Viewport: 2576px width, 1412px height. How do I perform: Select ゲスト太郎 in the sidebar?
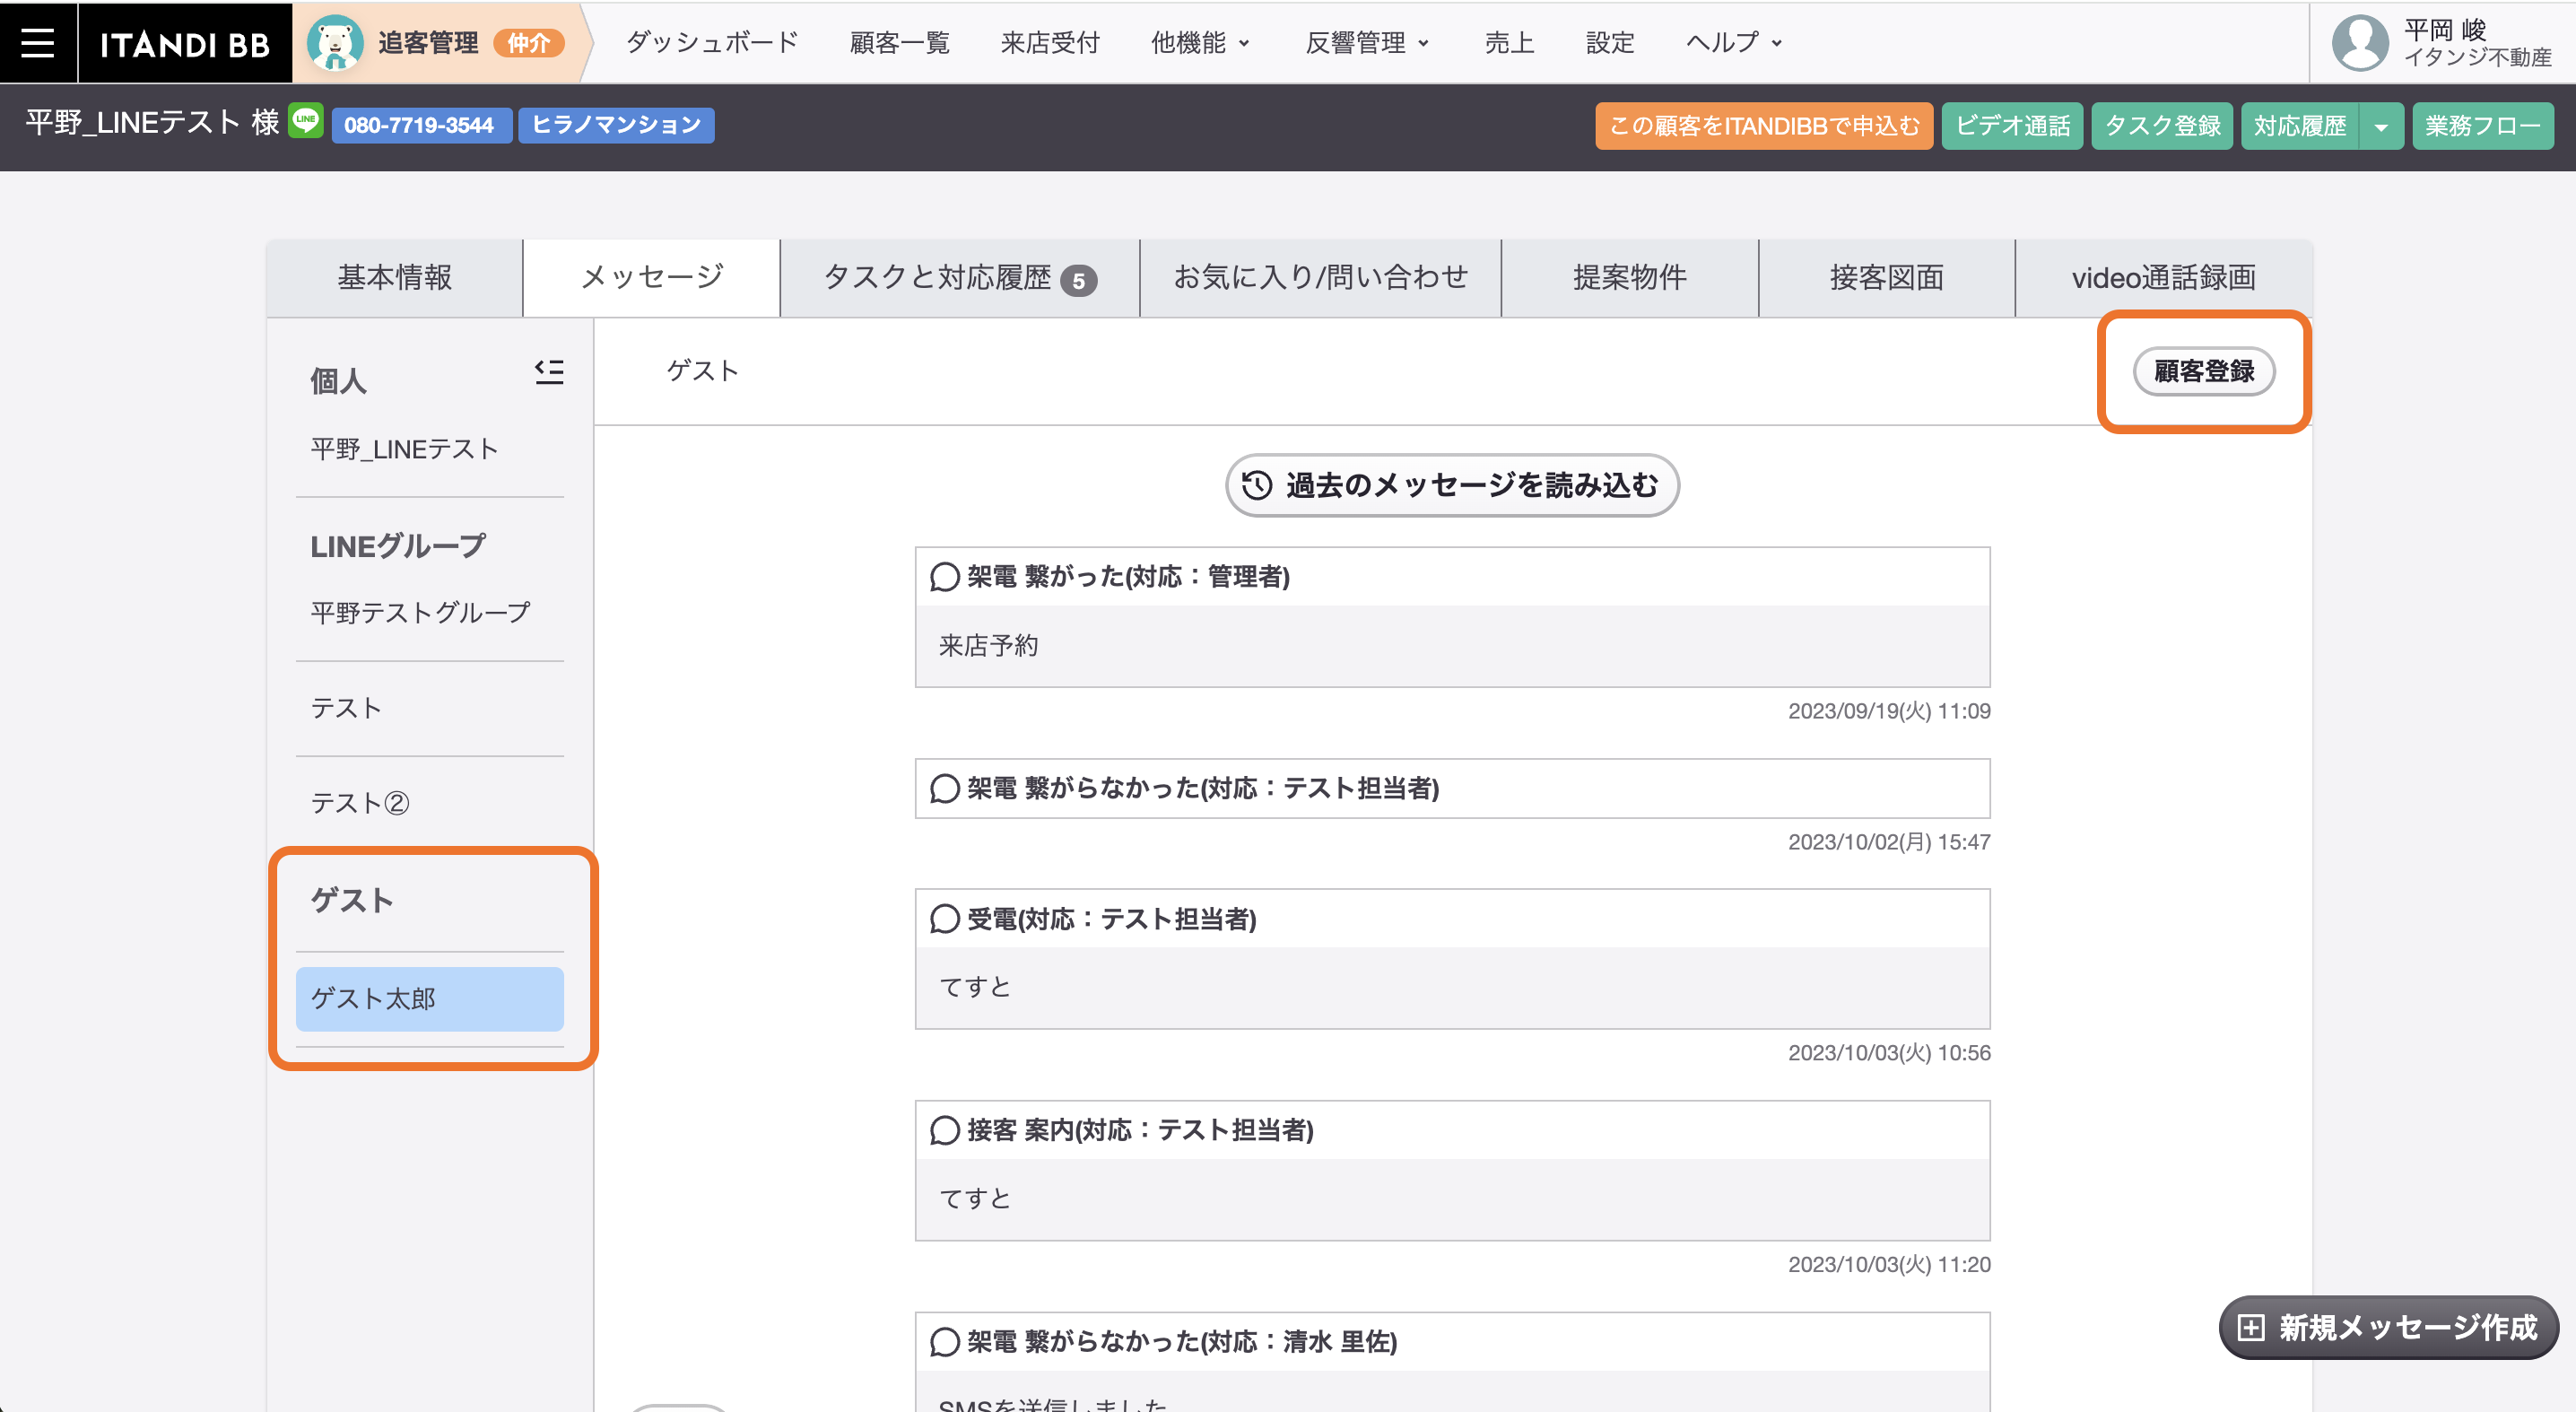click(430, 999)
